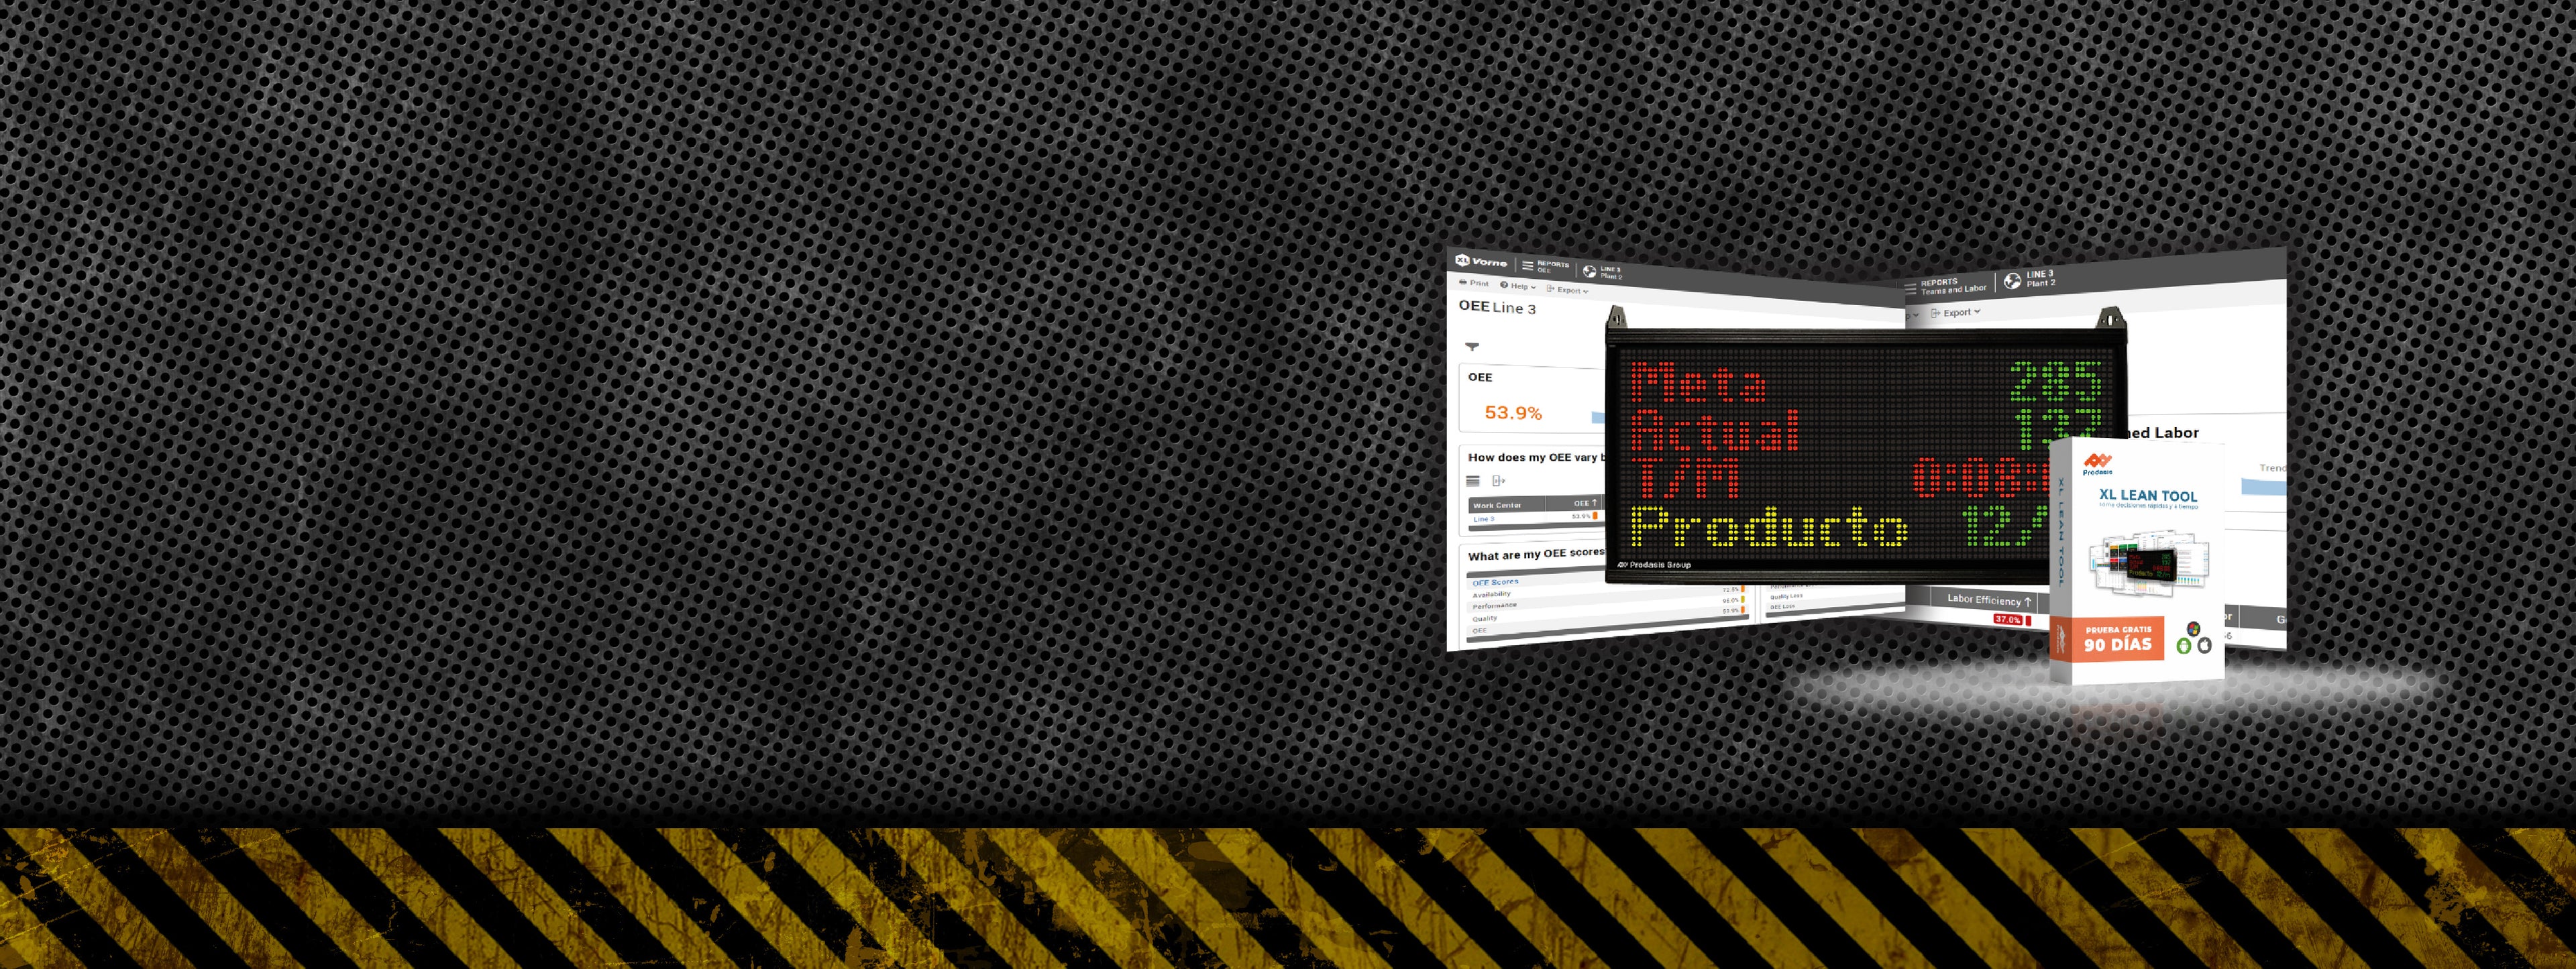Open the Line 3 work center link
The width and height of the screenshot is (2576, 969).
[x=1484, y=519]
